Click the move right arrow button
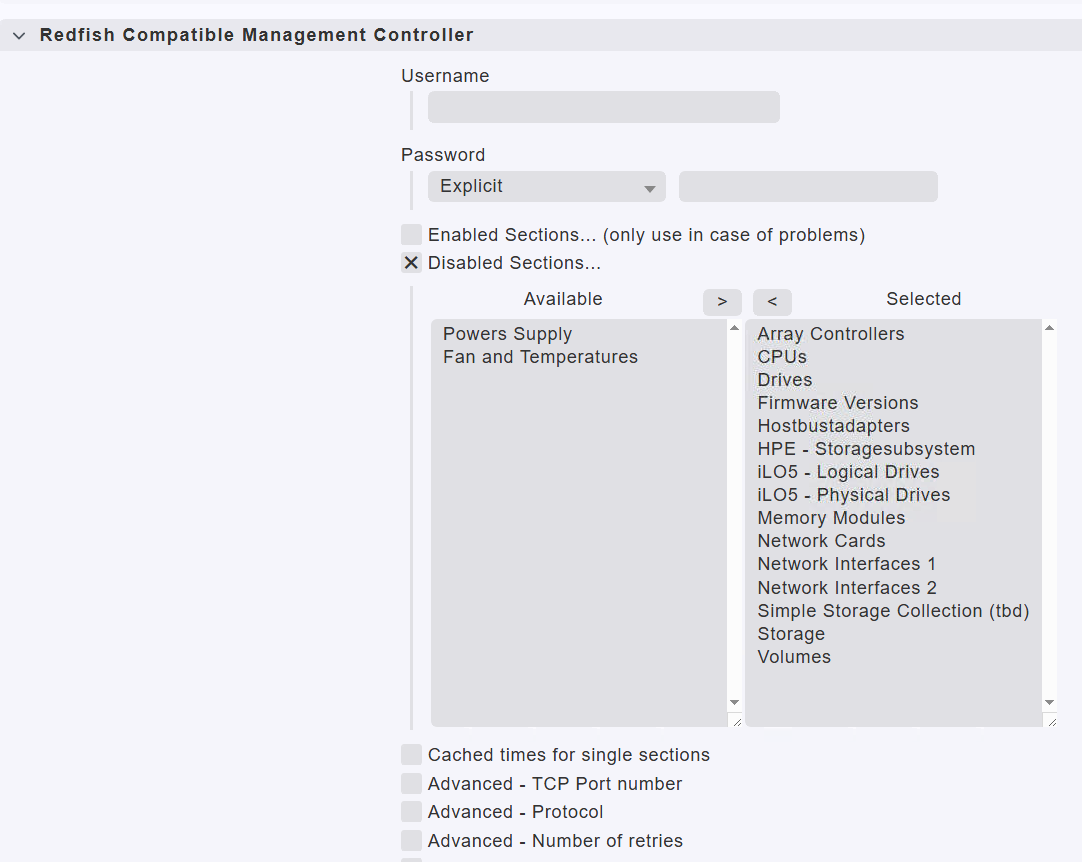This screenshot has width=1082, height=862. coord(722,302)
